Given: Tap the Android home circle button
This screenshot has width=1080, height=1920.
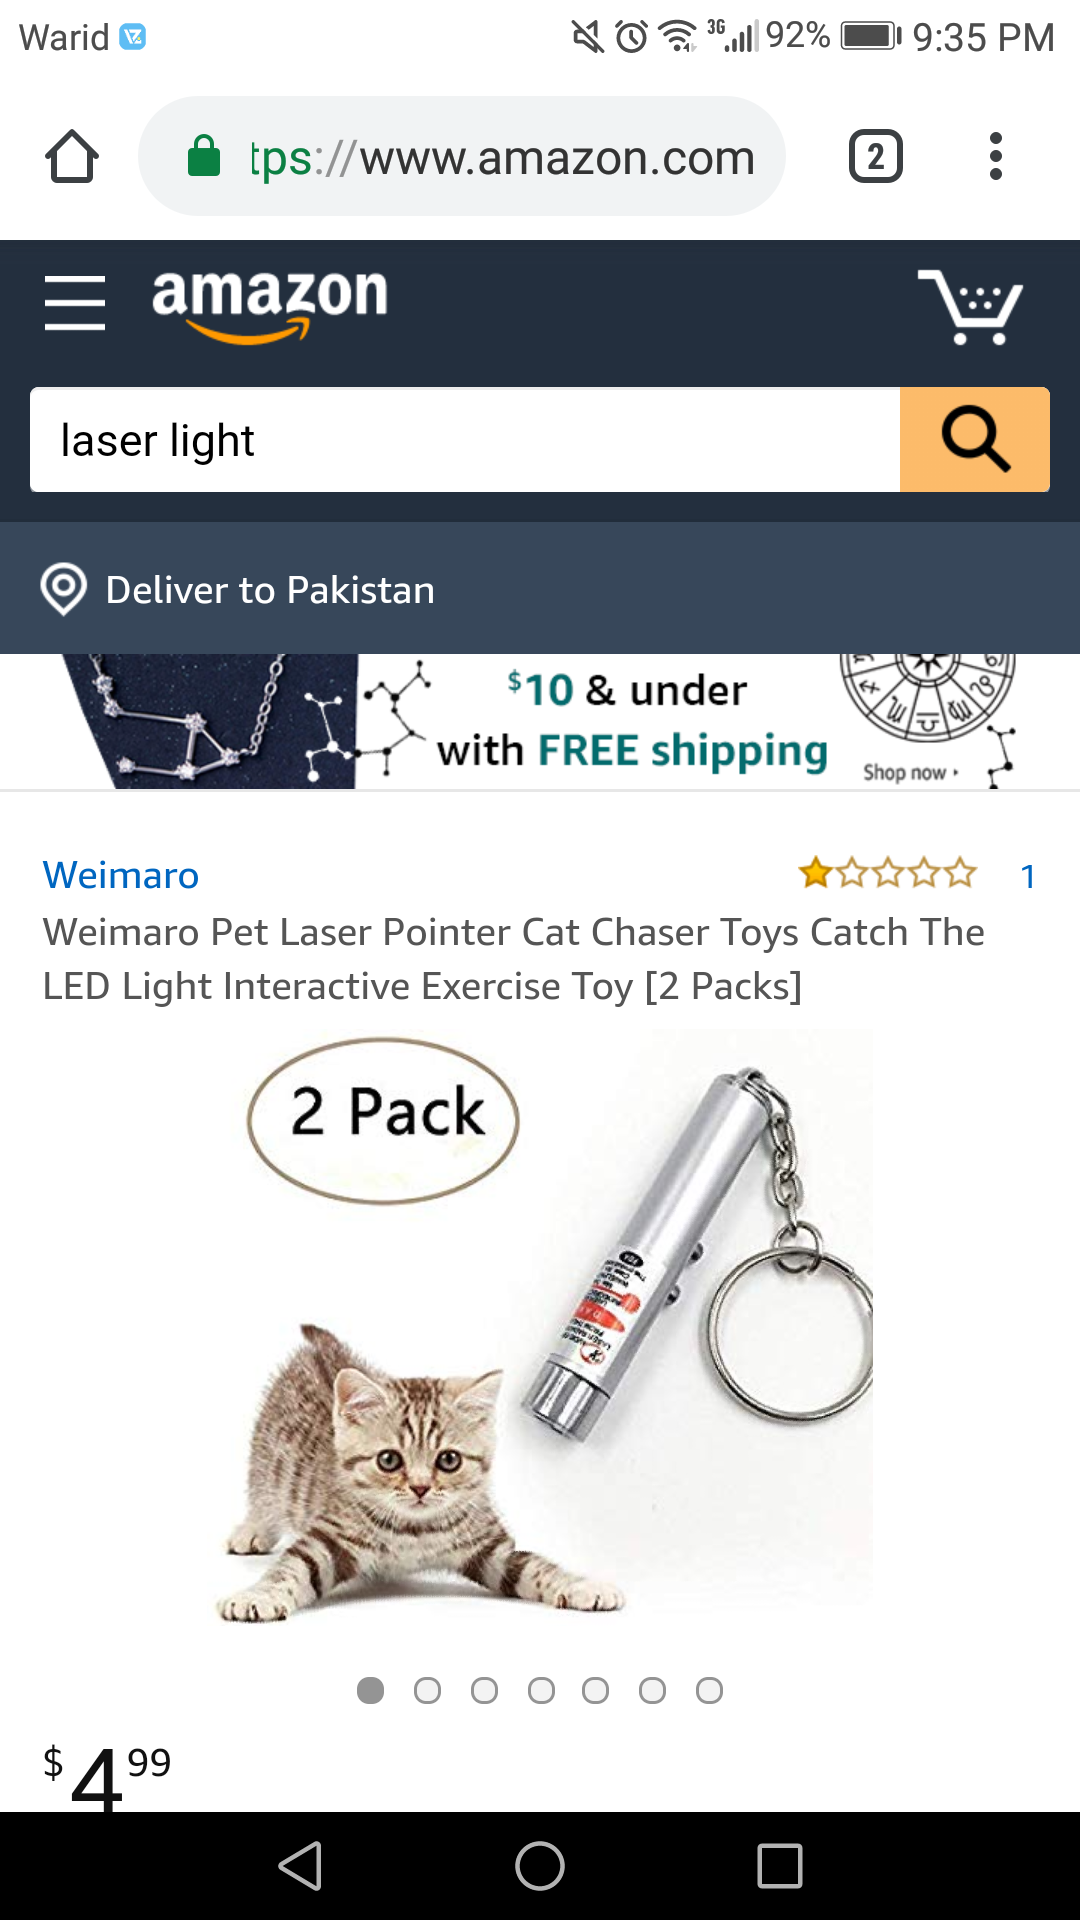Looking at the screenshot, I should click(x=540, y=1866).
